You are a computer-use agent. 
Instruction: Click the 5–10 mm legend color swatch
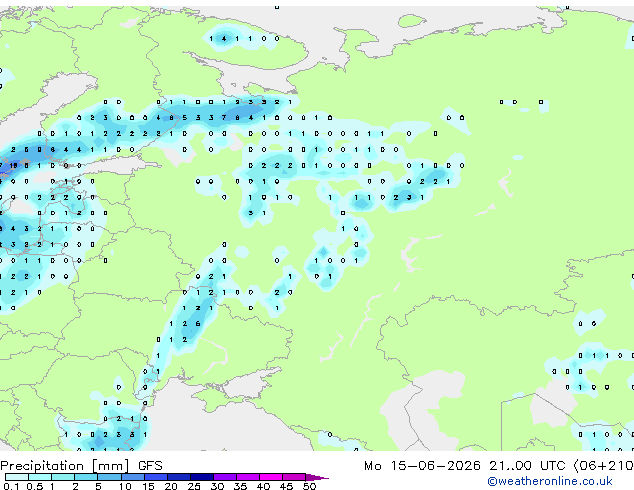(109, 477)
